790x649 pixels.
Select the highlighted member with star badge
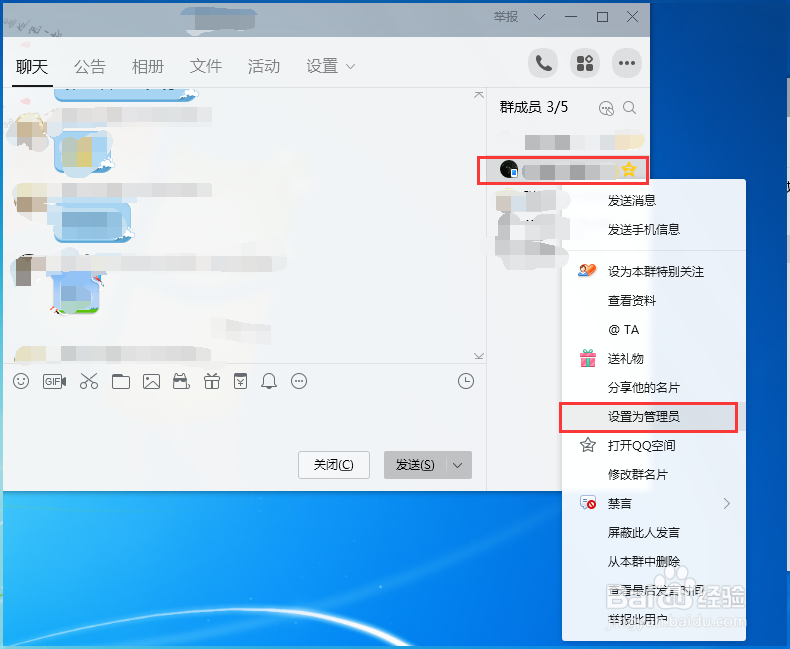(563, 170)
